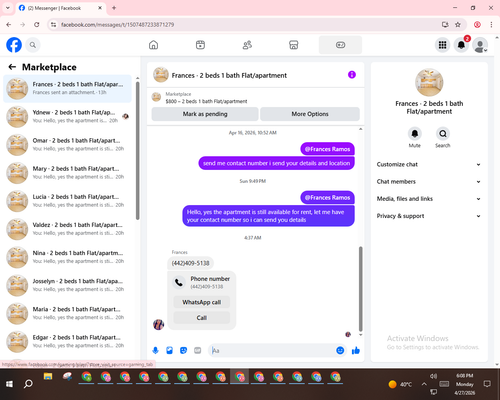Expand Chat members section
The image size is (500, 400).
(x=429, y=182)
